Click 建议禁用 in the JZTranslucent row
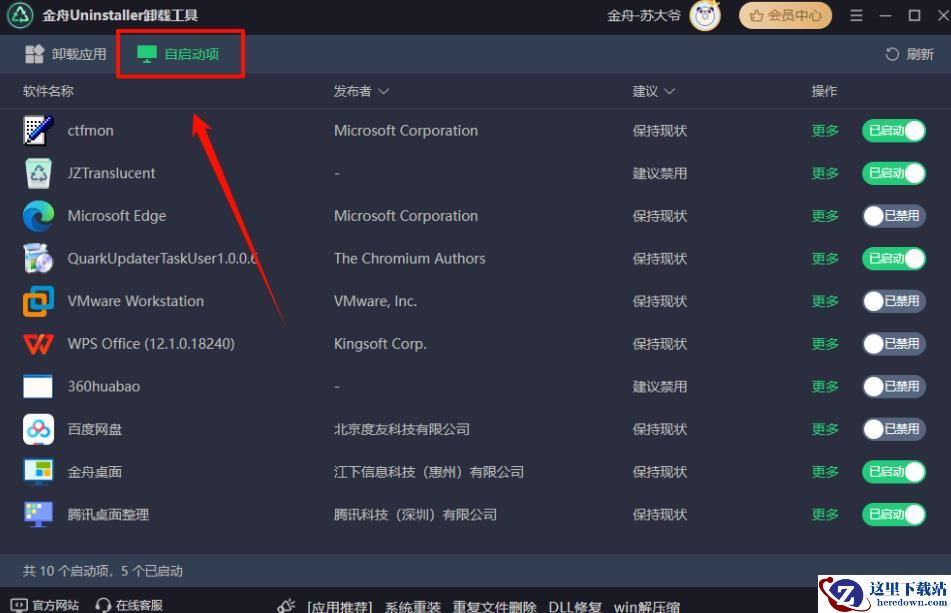This screenshot has width=951, height=613. point(660,173)
